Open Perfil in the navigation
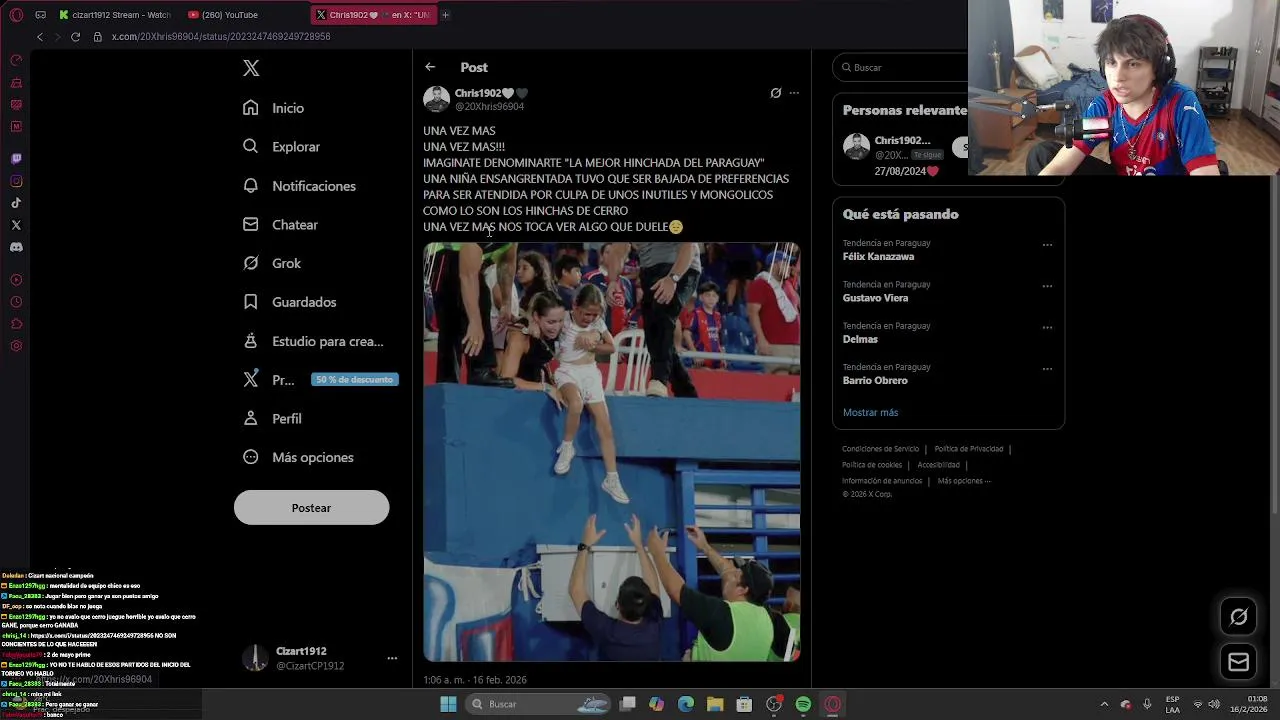This screenshot has width=1280, height=720. coord(272,419)
